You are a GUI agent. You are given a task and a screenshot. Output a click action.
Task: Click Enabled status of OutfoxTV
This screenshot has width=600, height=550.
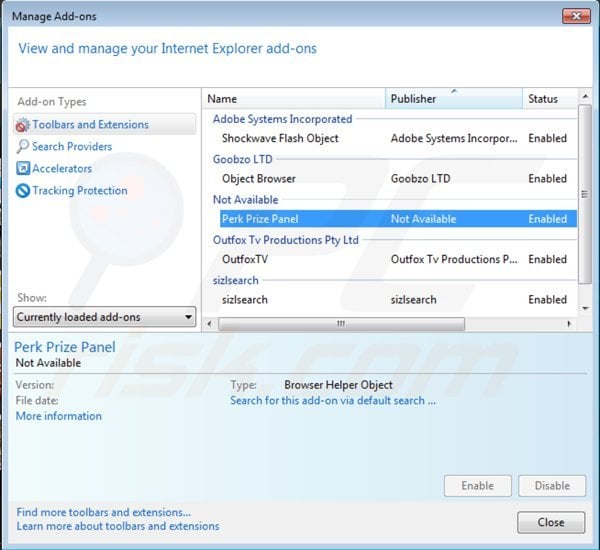[548, 259]
